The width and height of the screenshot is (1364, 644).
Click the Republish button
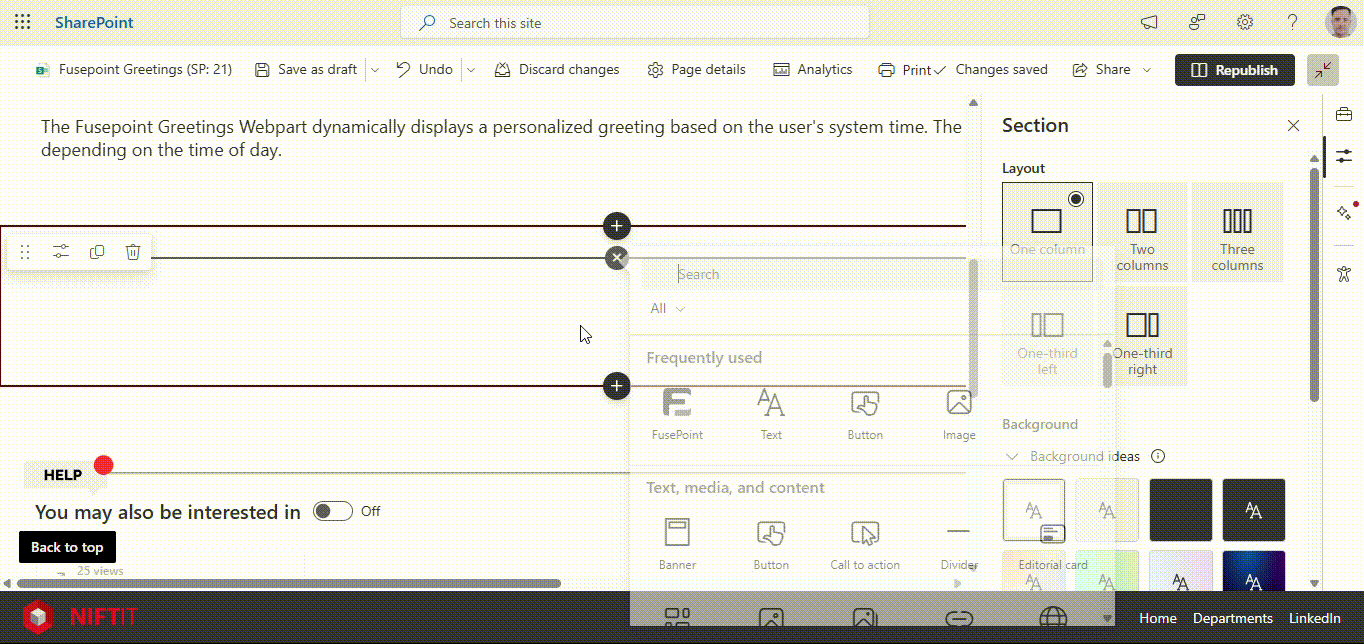coord(1234,70)
